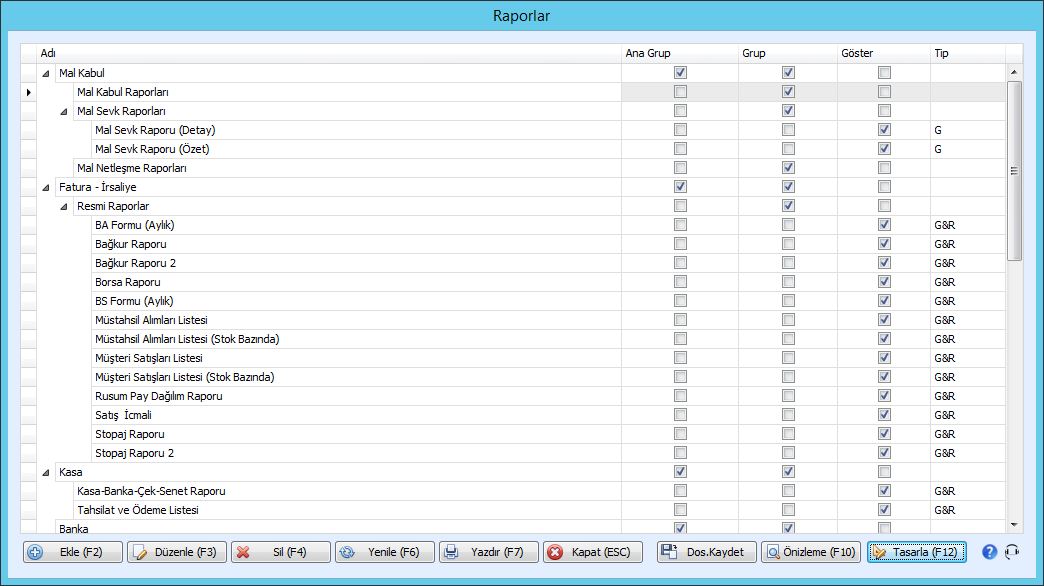Click the magnifier icon on Önizleme button

click(773, 552)
